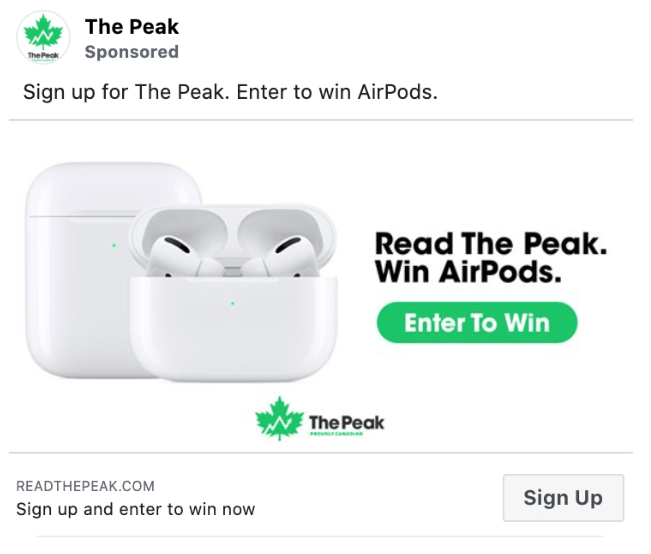The image size is (651, 554).
Task: Open the READTHEPEAK.COM domain link
Action: pyautogui.click(x=85, y=486)
